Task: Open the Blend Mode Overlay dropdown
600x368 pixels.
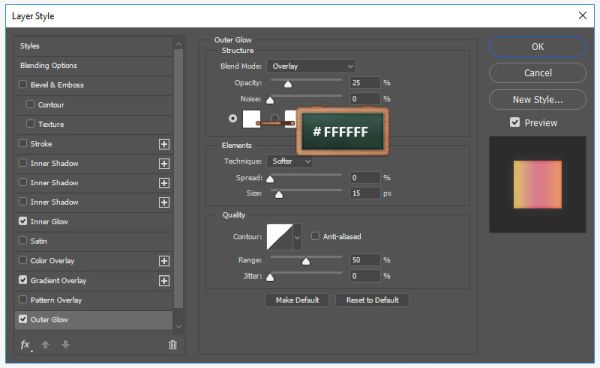Action: 311,66
